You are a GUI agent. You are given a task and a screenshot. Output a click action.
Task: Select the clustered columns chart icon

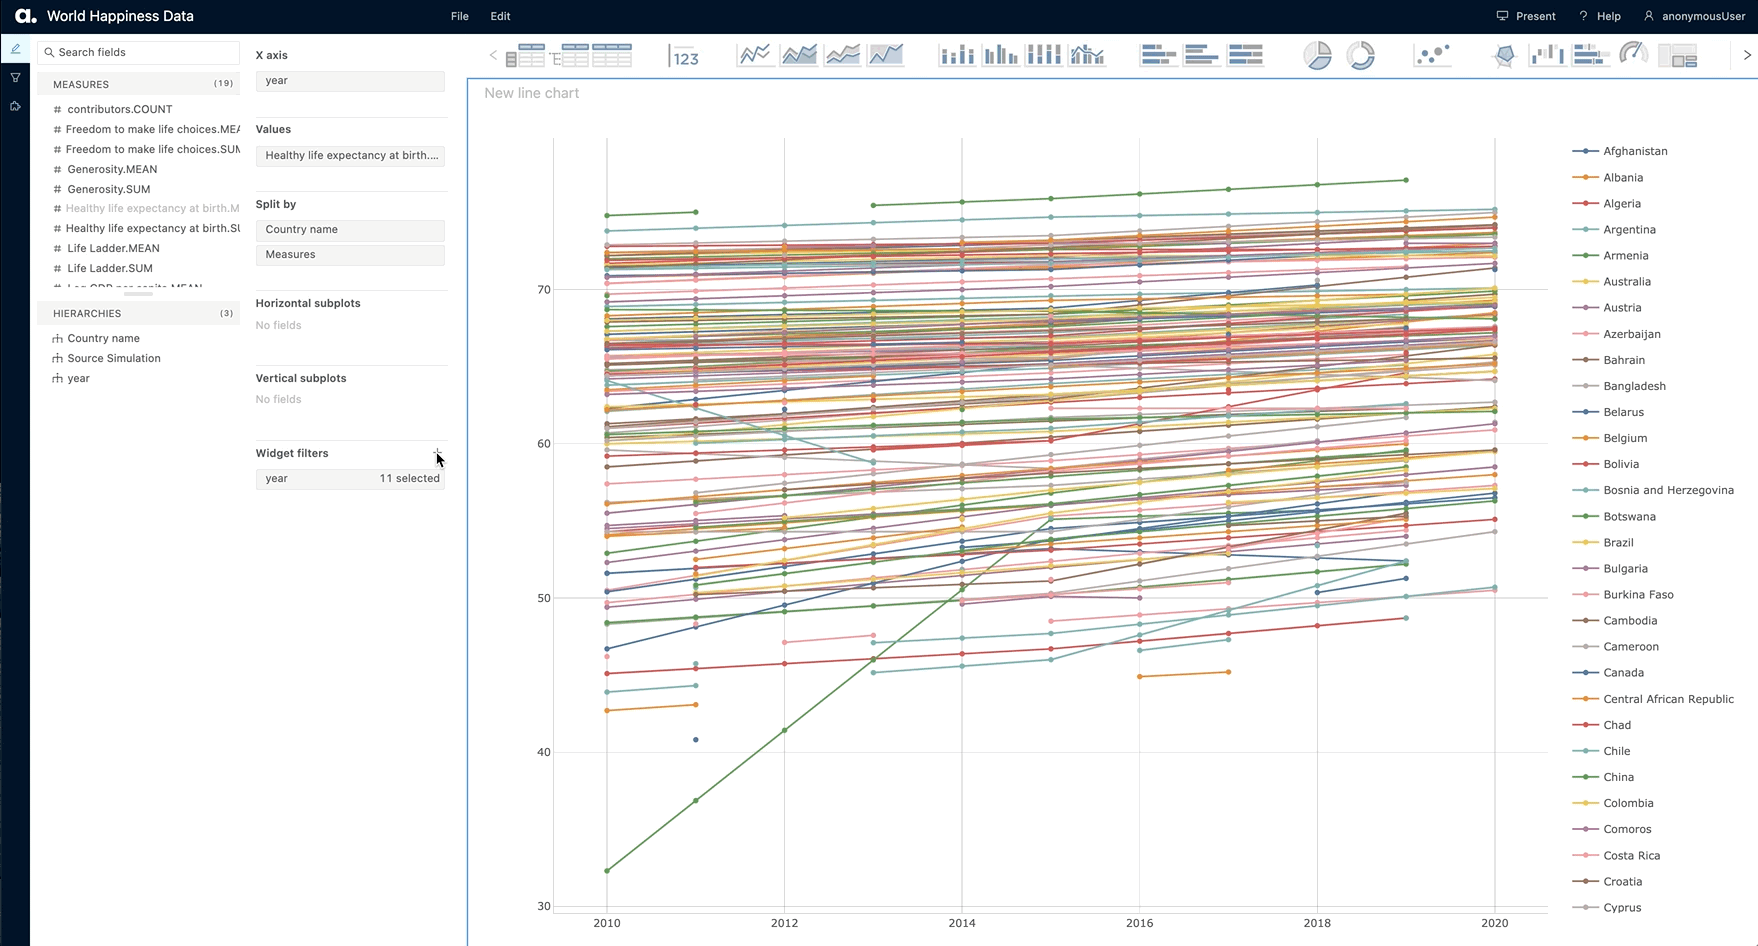[1000, 55]
